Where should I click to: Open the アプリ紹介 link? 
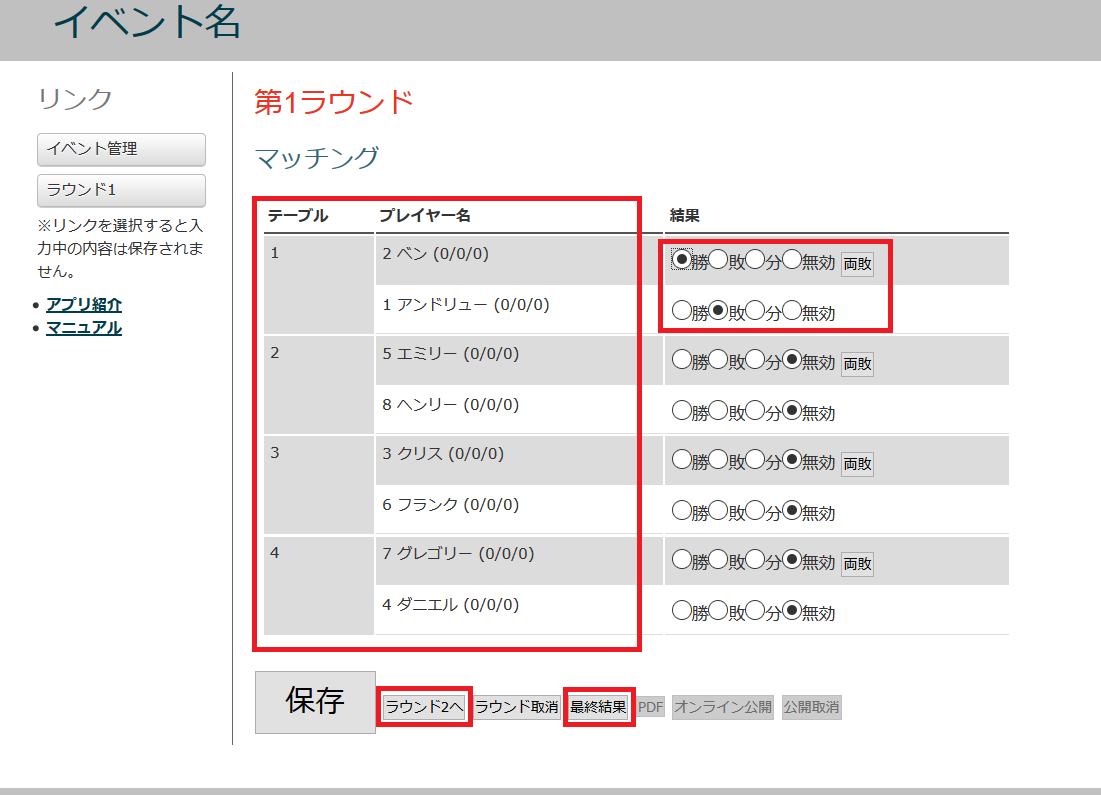(84, 305)
